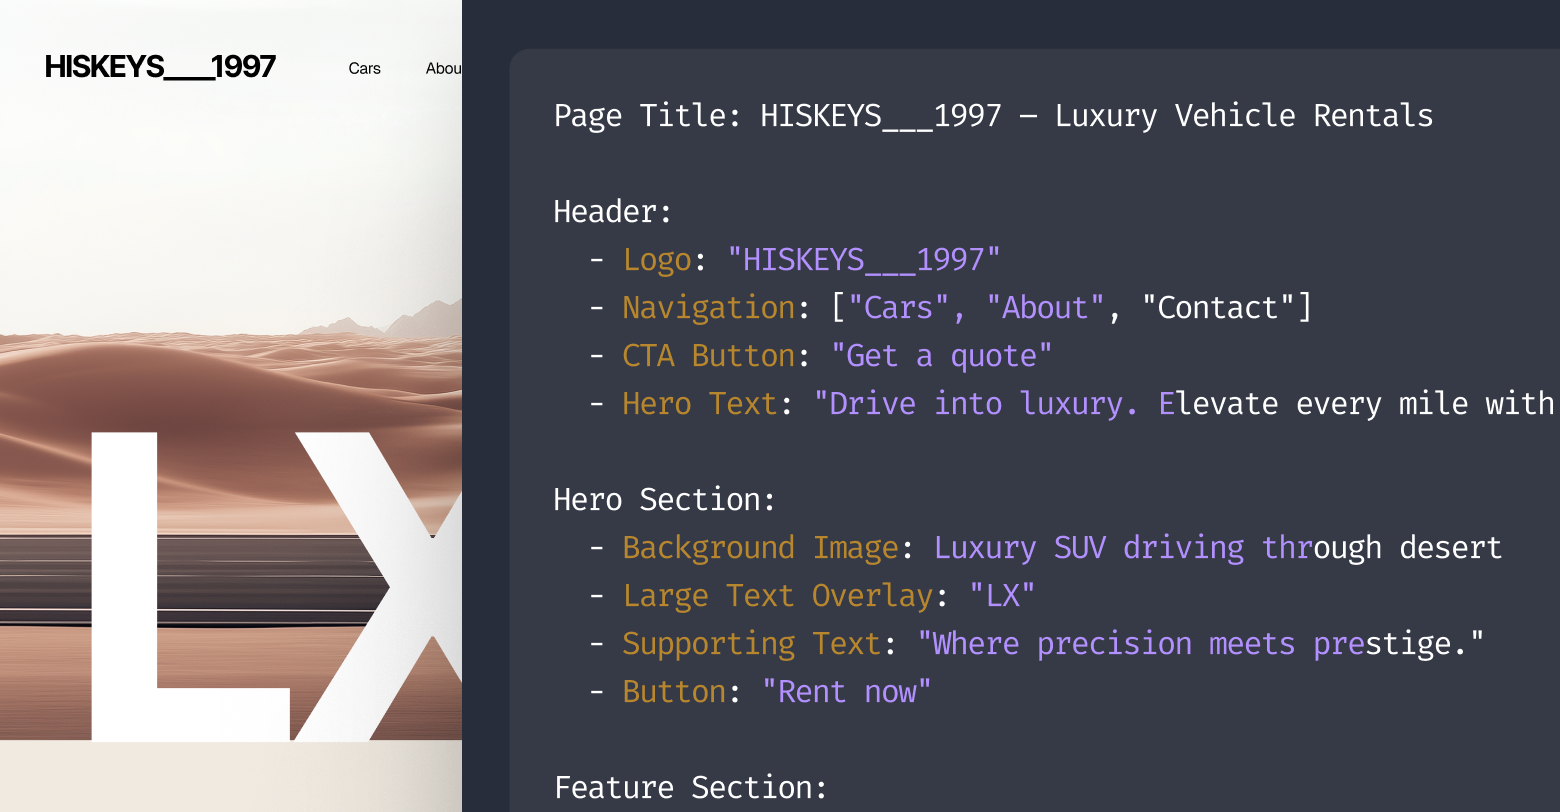Open the Cars navigation link
Image resolution: width=1560 pixels, height=812 pixels.
click(365, 68)
